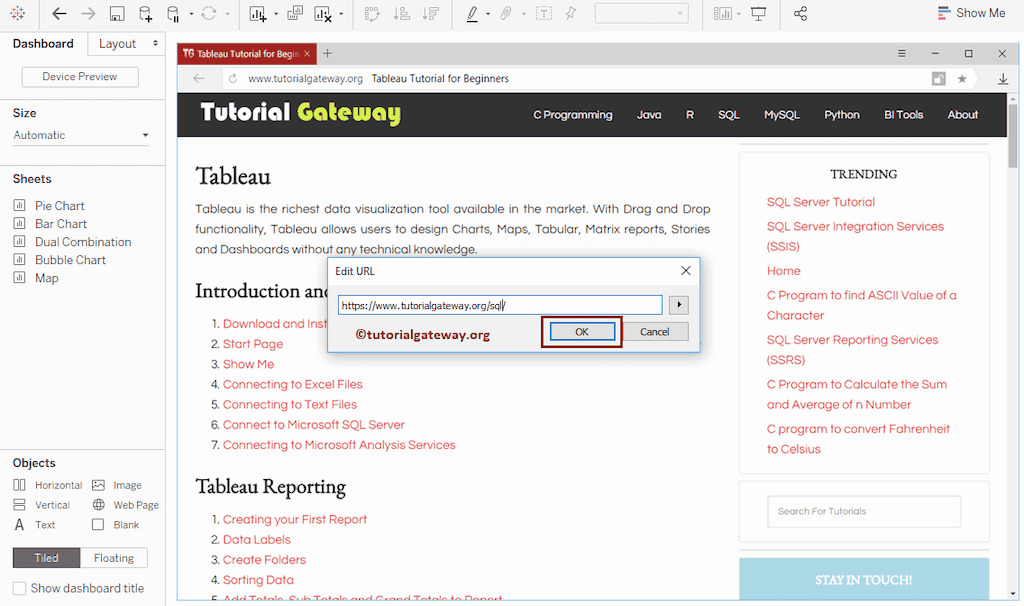Click the Highlight pen icon
The height and width of the screenshot is (606, 1024).
(472, 14)
